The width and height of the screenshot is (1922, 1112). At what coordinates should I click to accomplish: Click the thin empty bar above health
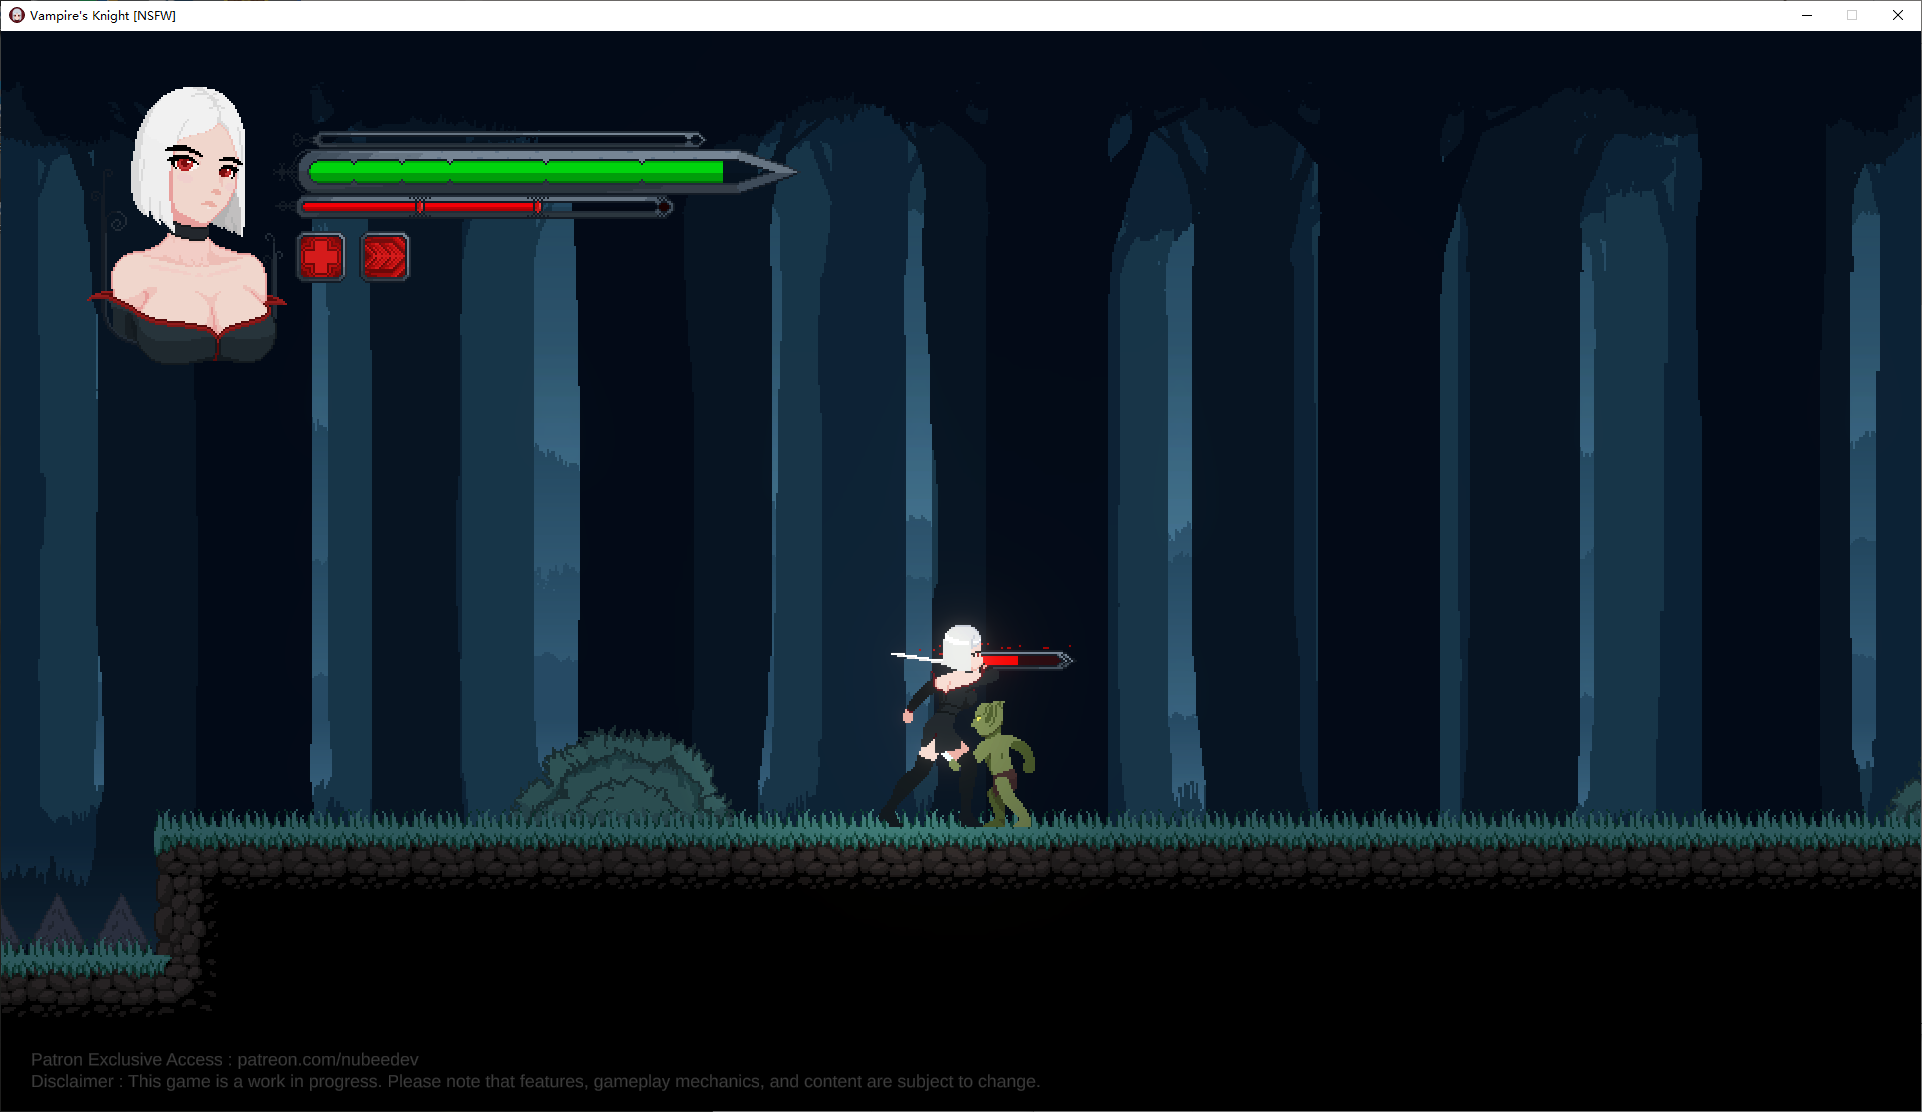505,139
